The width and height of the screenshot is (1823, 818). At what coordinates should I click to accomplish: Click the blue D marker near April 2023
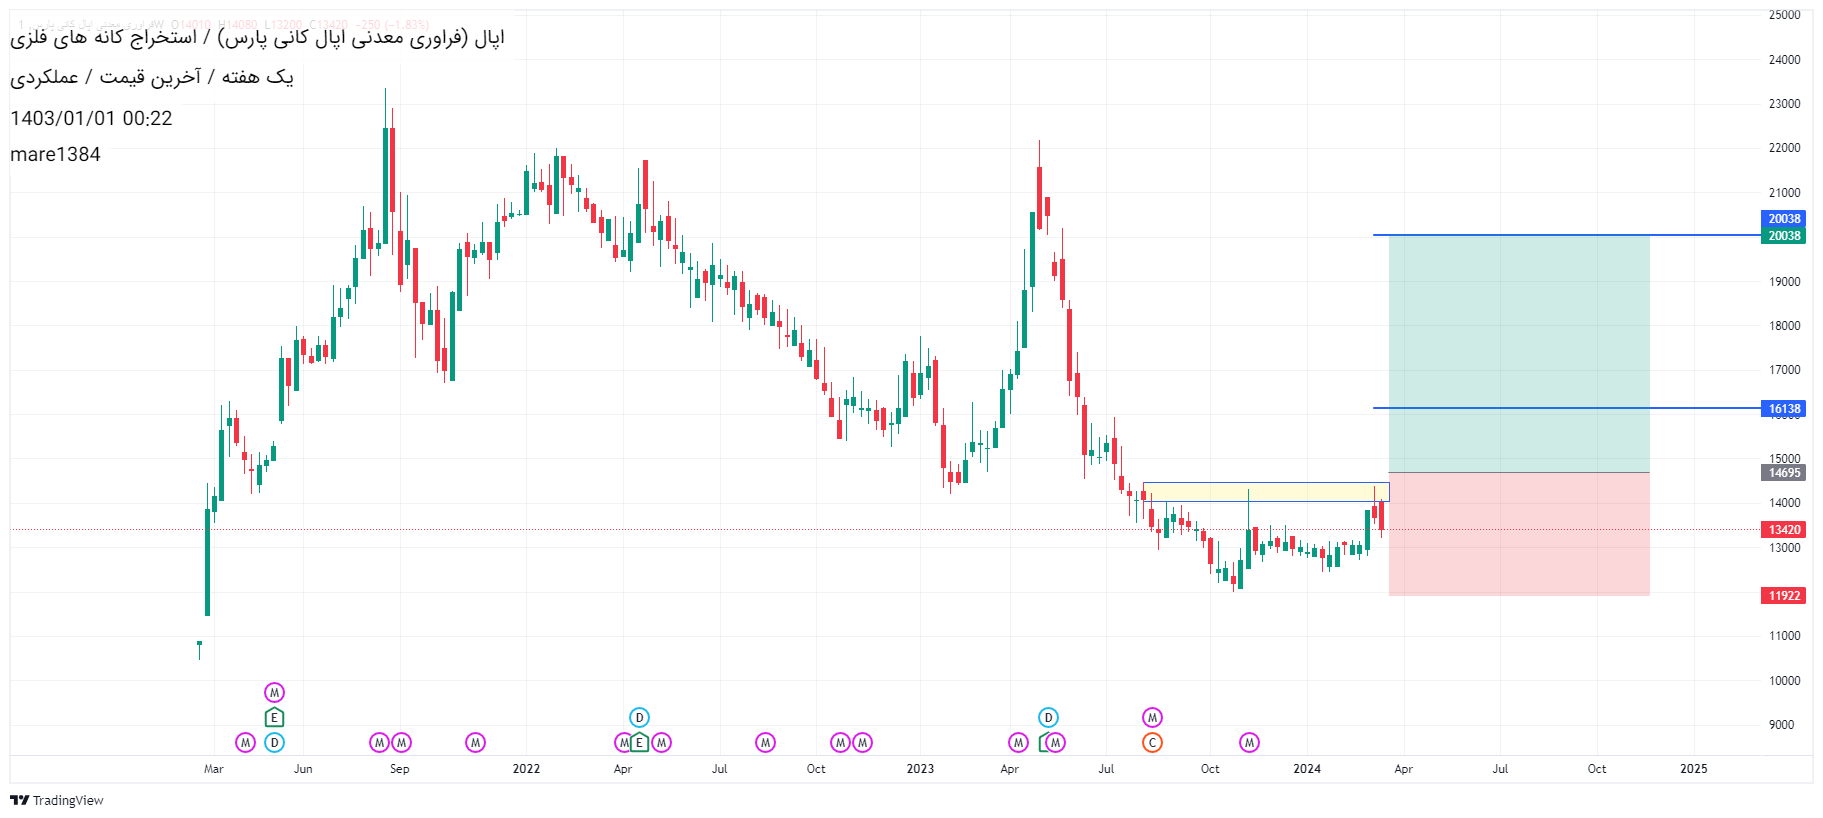(1048, 717)
